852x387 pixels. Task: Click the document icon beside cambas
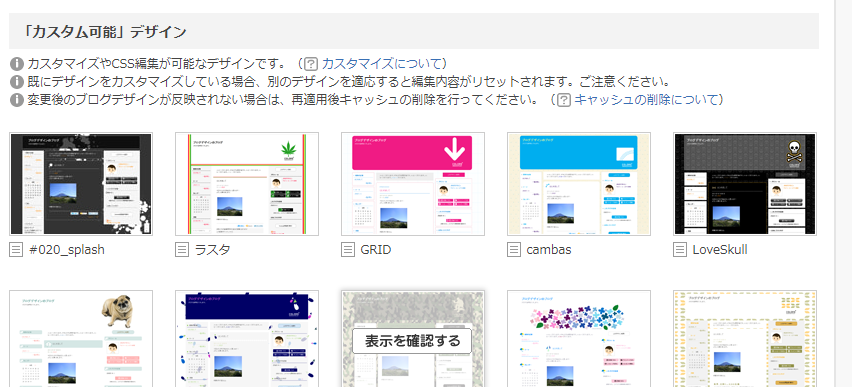coord(514,249)
